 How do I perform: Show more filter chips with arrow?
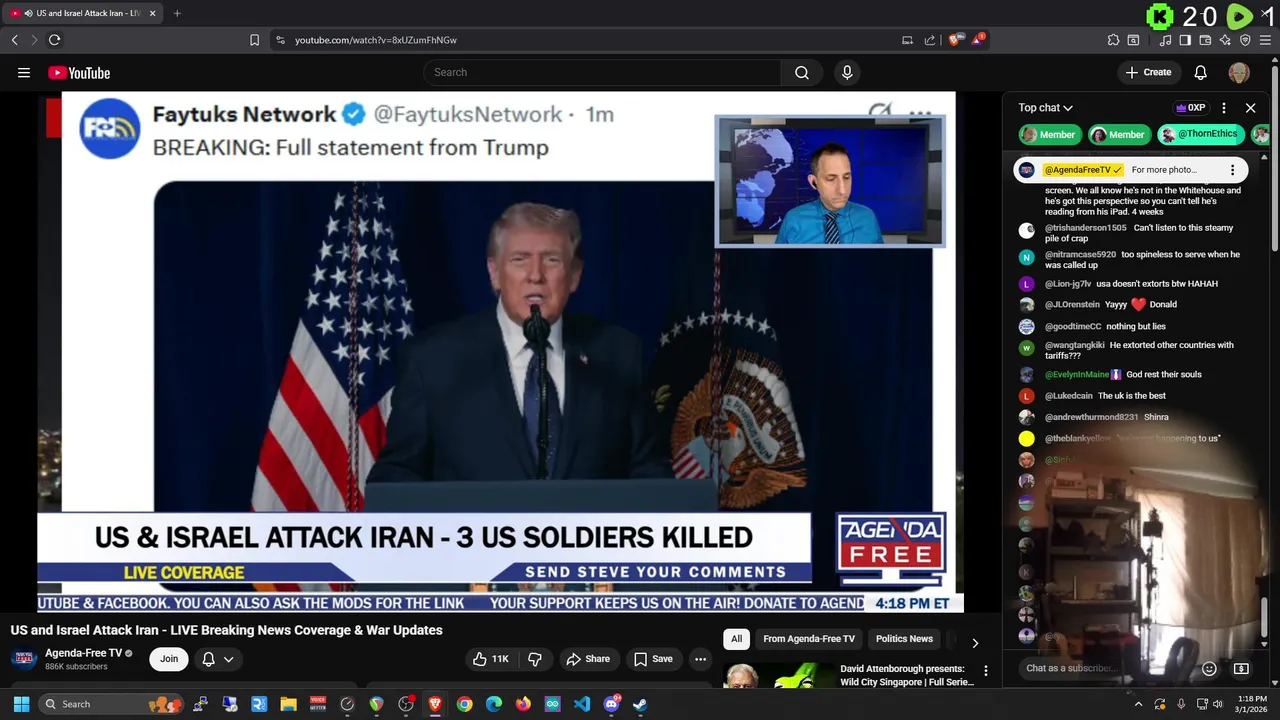pos(975,642)
